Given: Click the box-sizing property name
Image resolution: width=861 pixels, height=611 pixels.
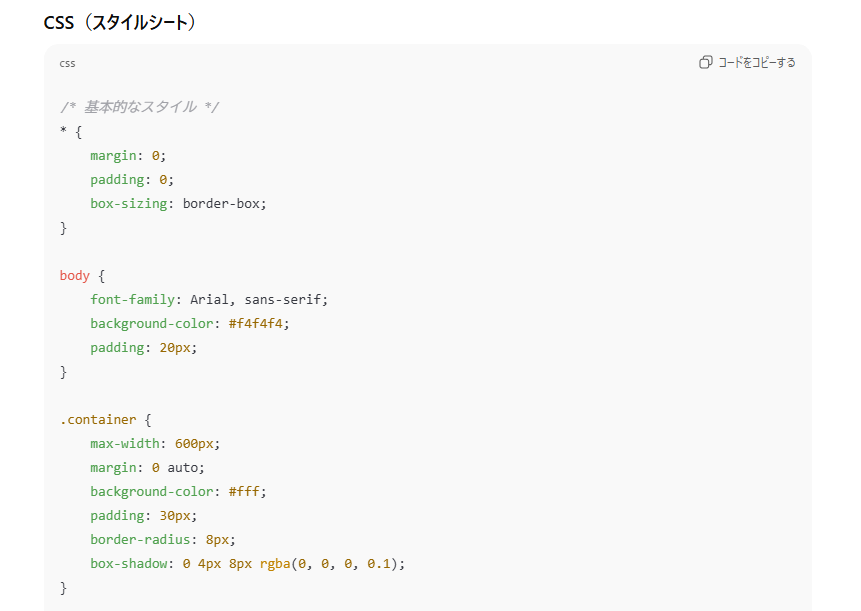Looking at the screenshot, I should tap(128, 204).
